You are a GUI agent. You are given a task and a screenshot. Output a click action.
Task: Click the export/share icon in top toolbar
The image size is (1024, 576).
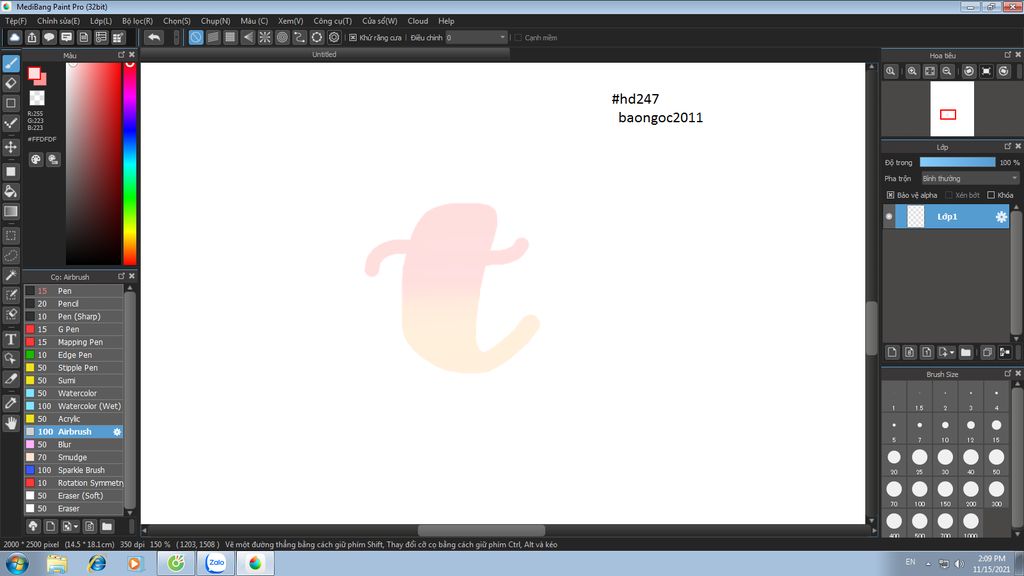point(32,37)
